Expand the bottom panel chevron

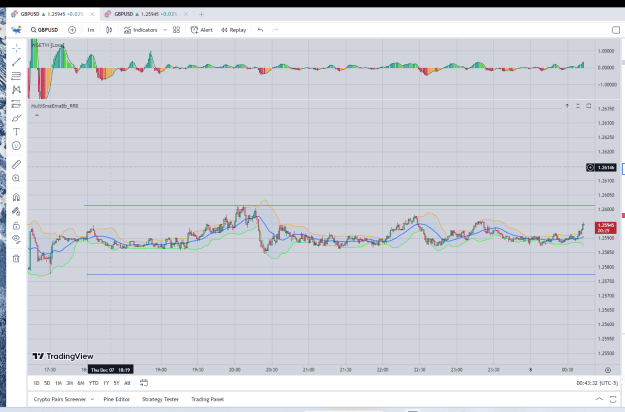tap(599, 399)
